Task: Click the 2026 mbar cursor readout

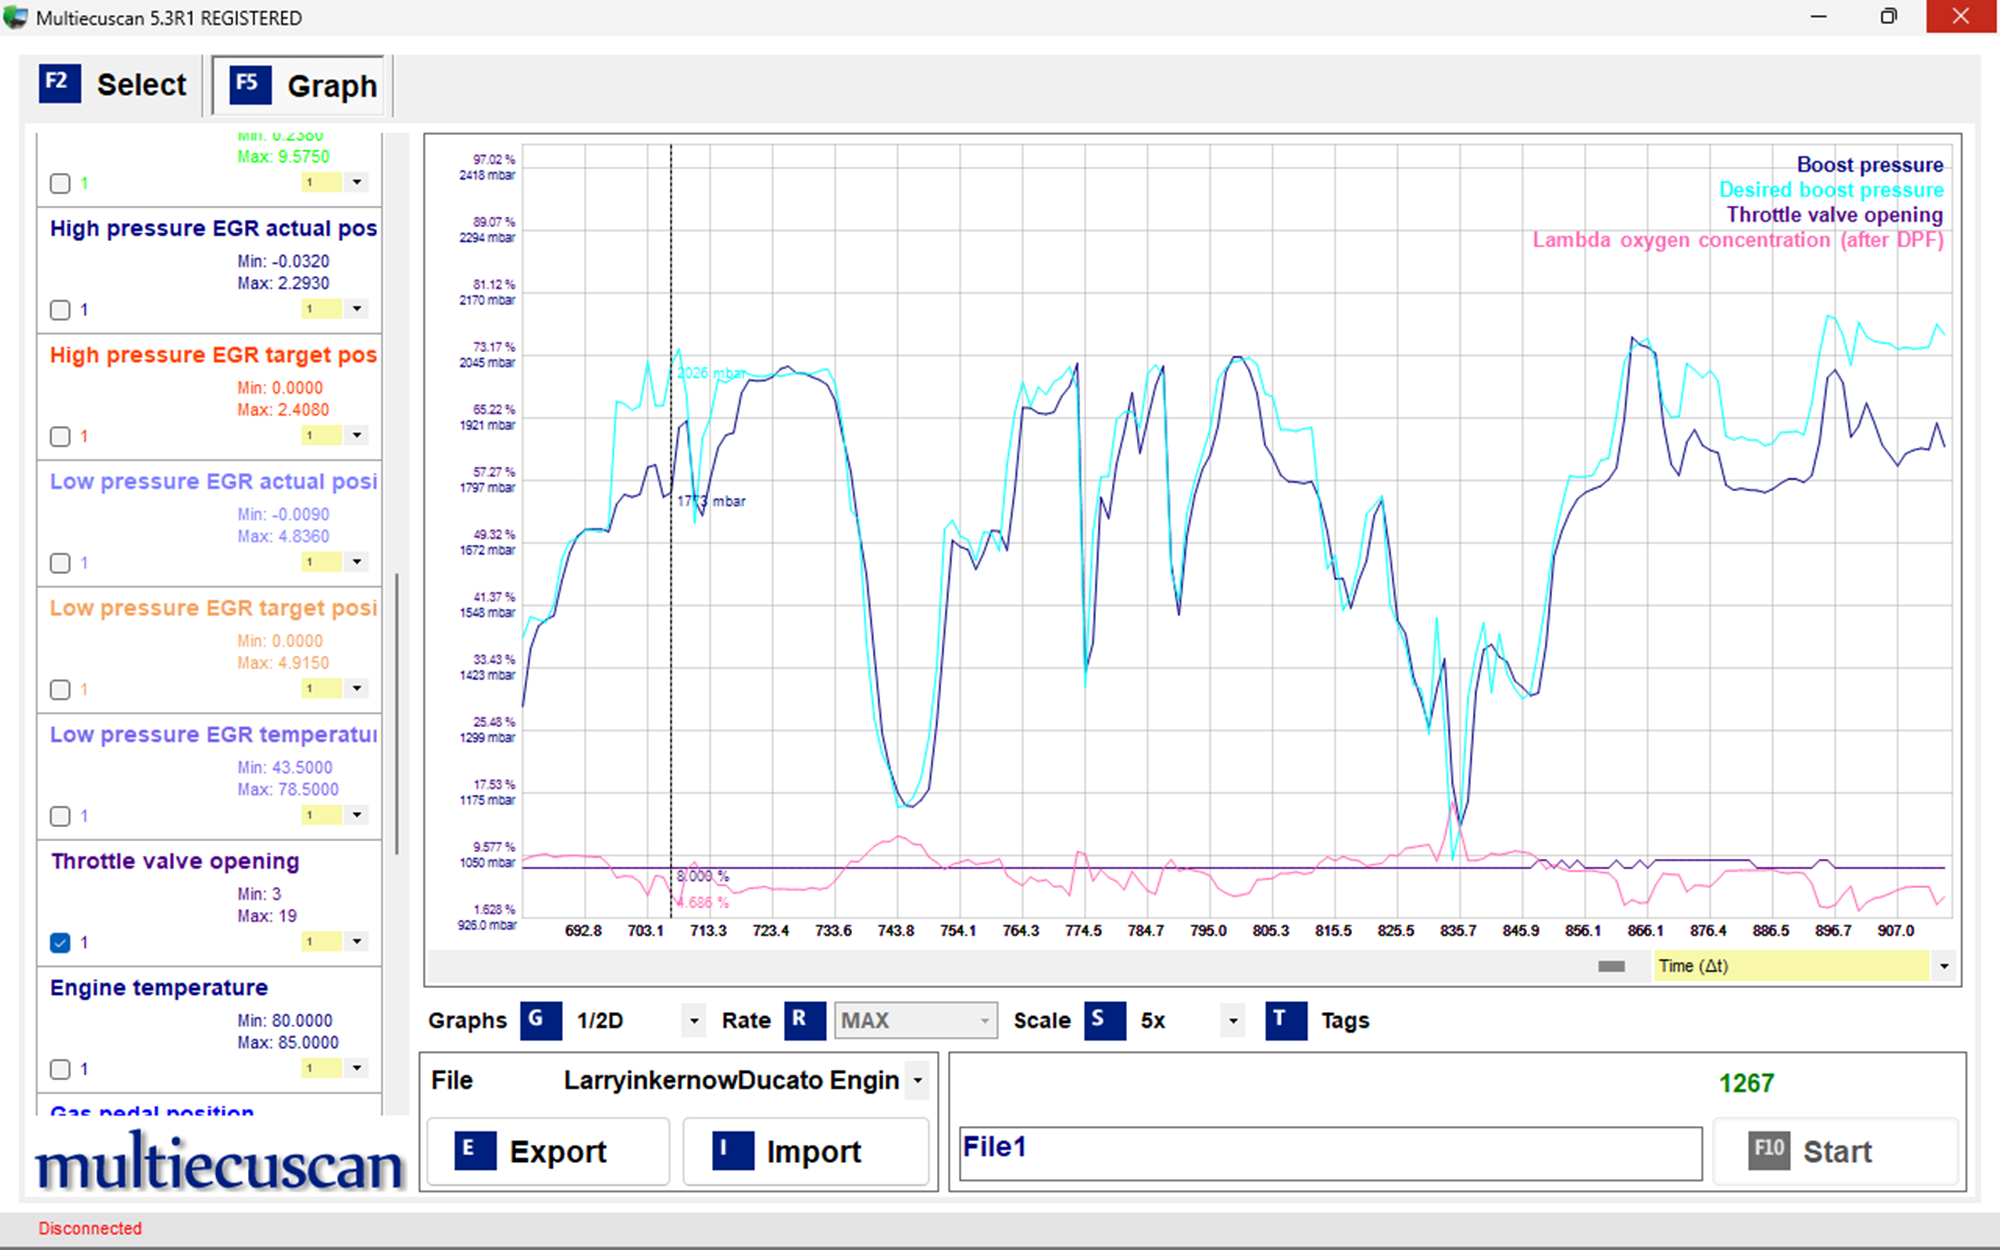Action: click(712, 373)
